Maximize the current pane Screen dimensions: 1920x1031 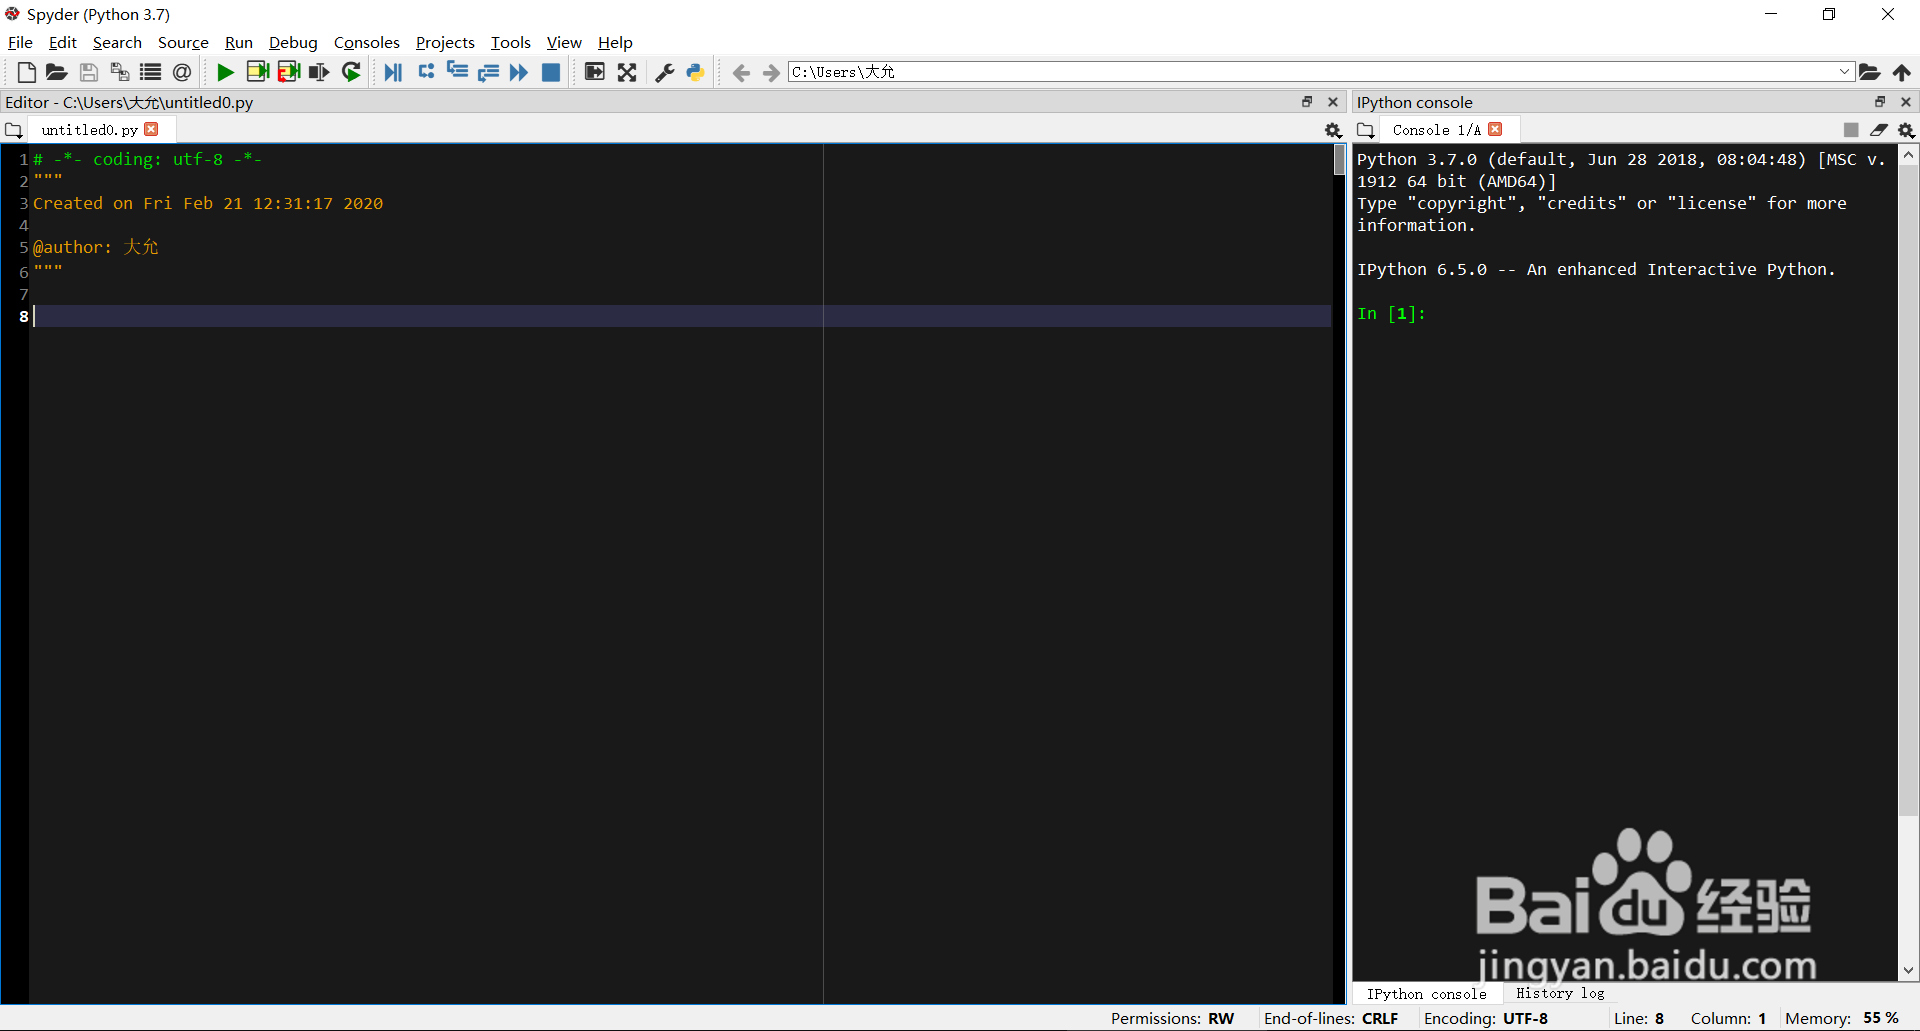tap(594, 72)
